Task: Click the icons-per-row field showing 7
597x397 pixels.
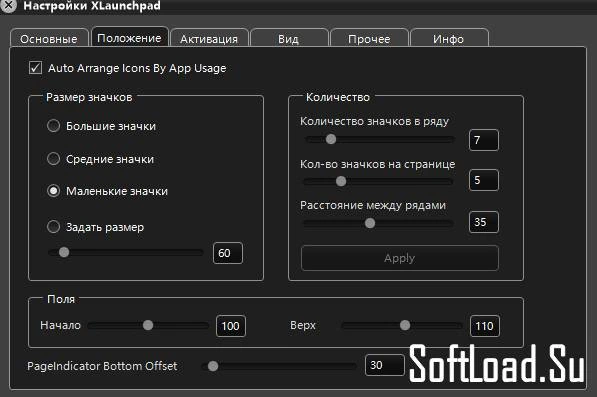Action: [484, 140]
